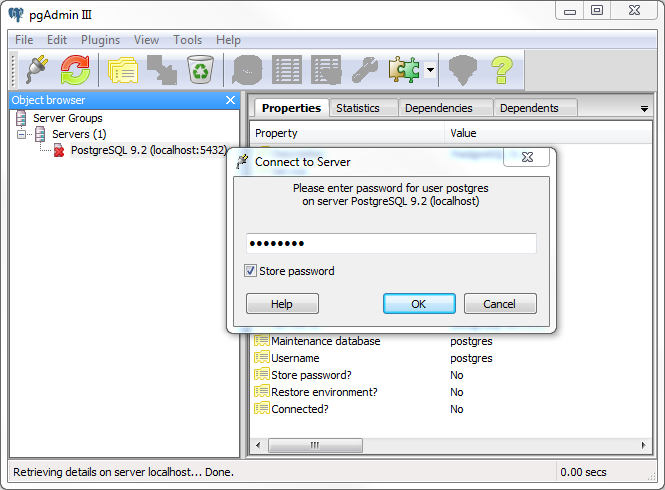Select PostgreSQL 9.2 server in tree

point(148,150)
